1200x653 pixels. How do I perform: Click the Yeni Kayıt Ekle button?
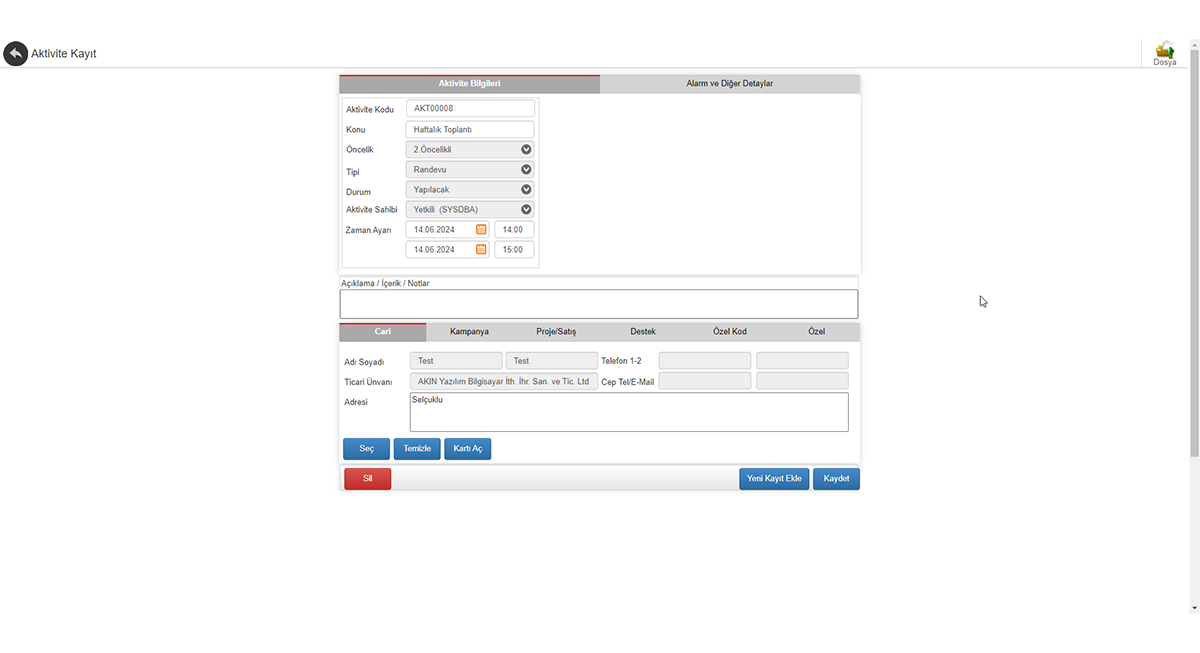click(774, 479)
